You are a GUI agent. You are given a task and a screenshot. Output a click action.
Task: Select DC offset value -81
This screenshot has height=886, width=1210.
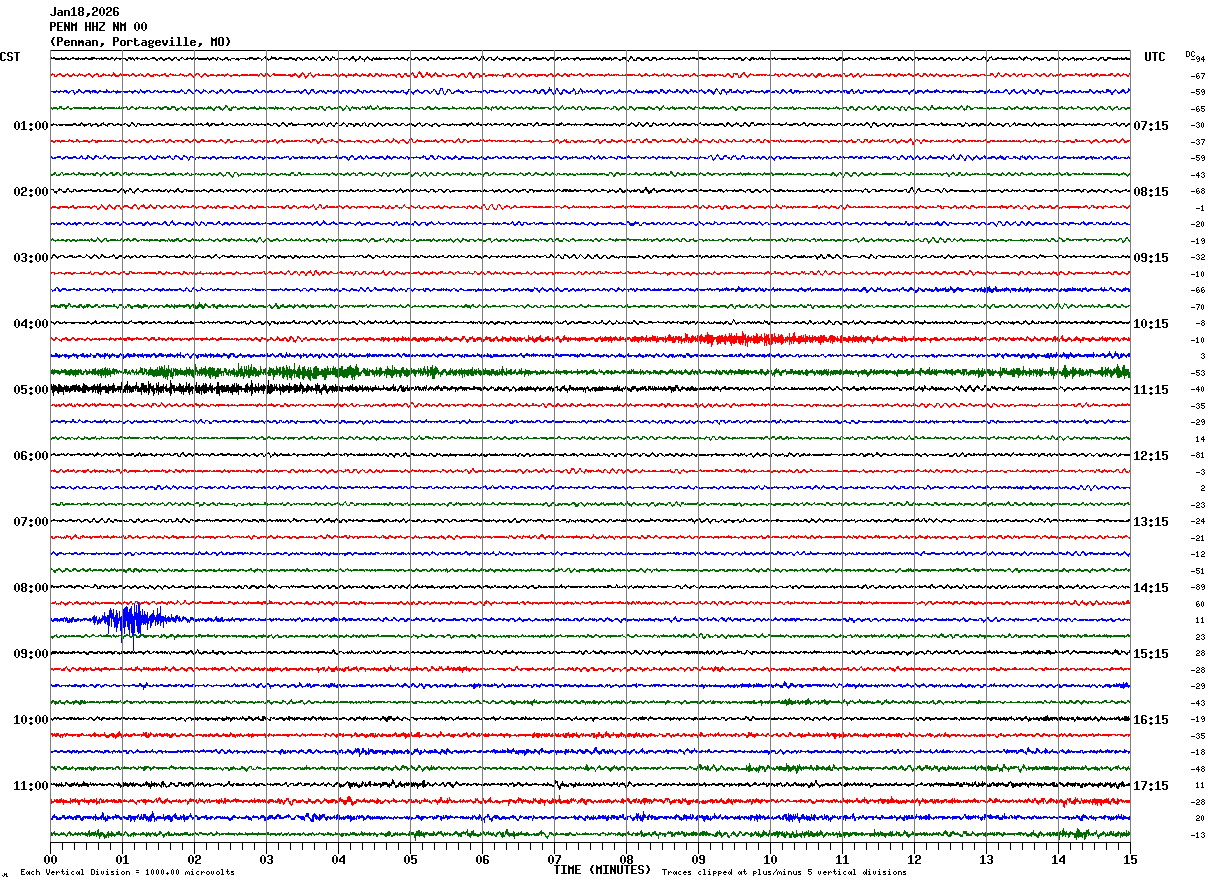coord(1196,455)
